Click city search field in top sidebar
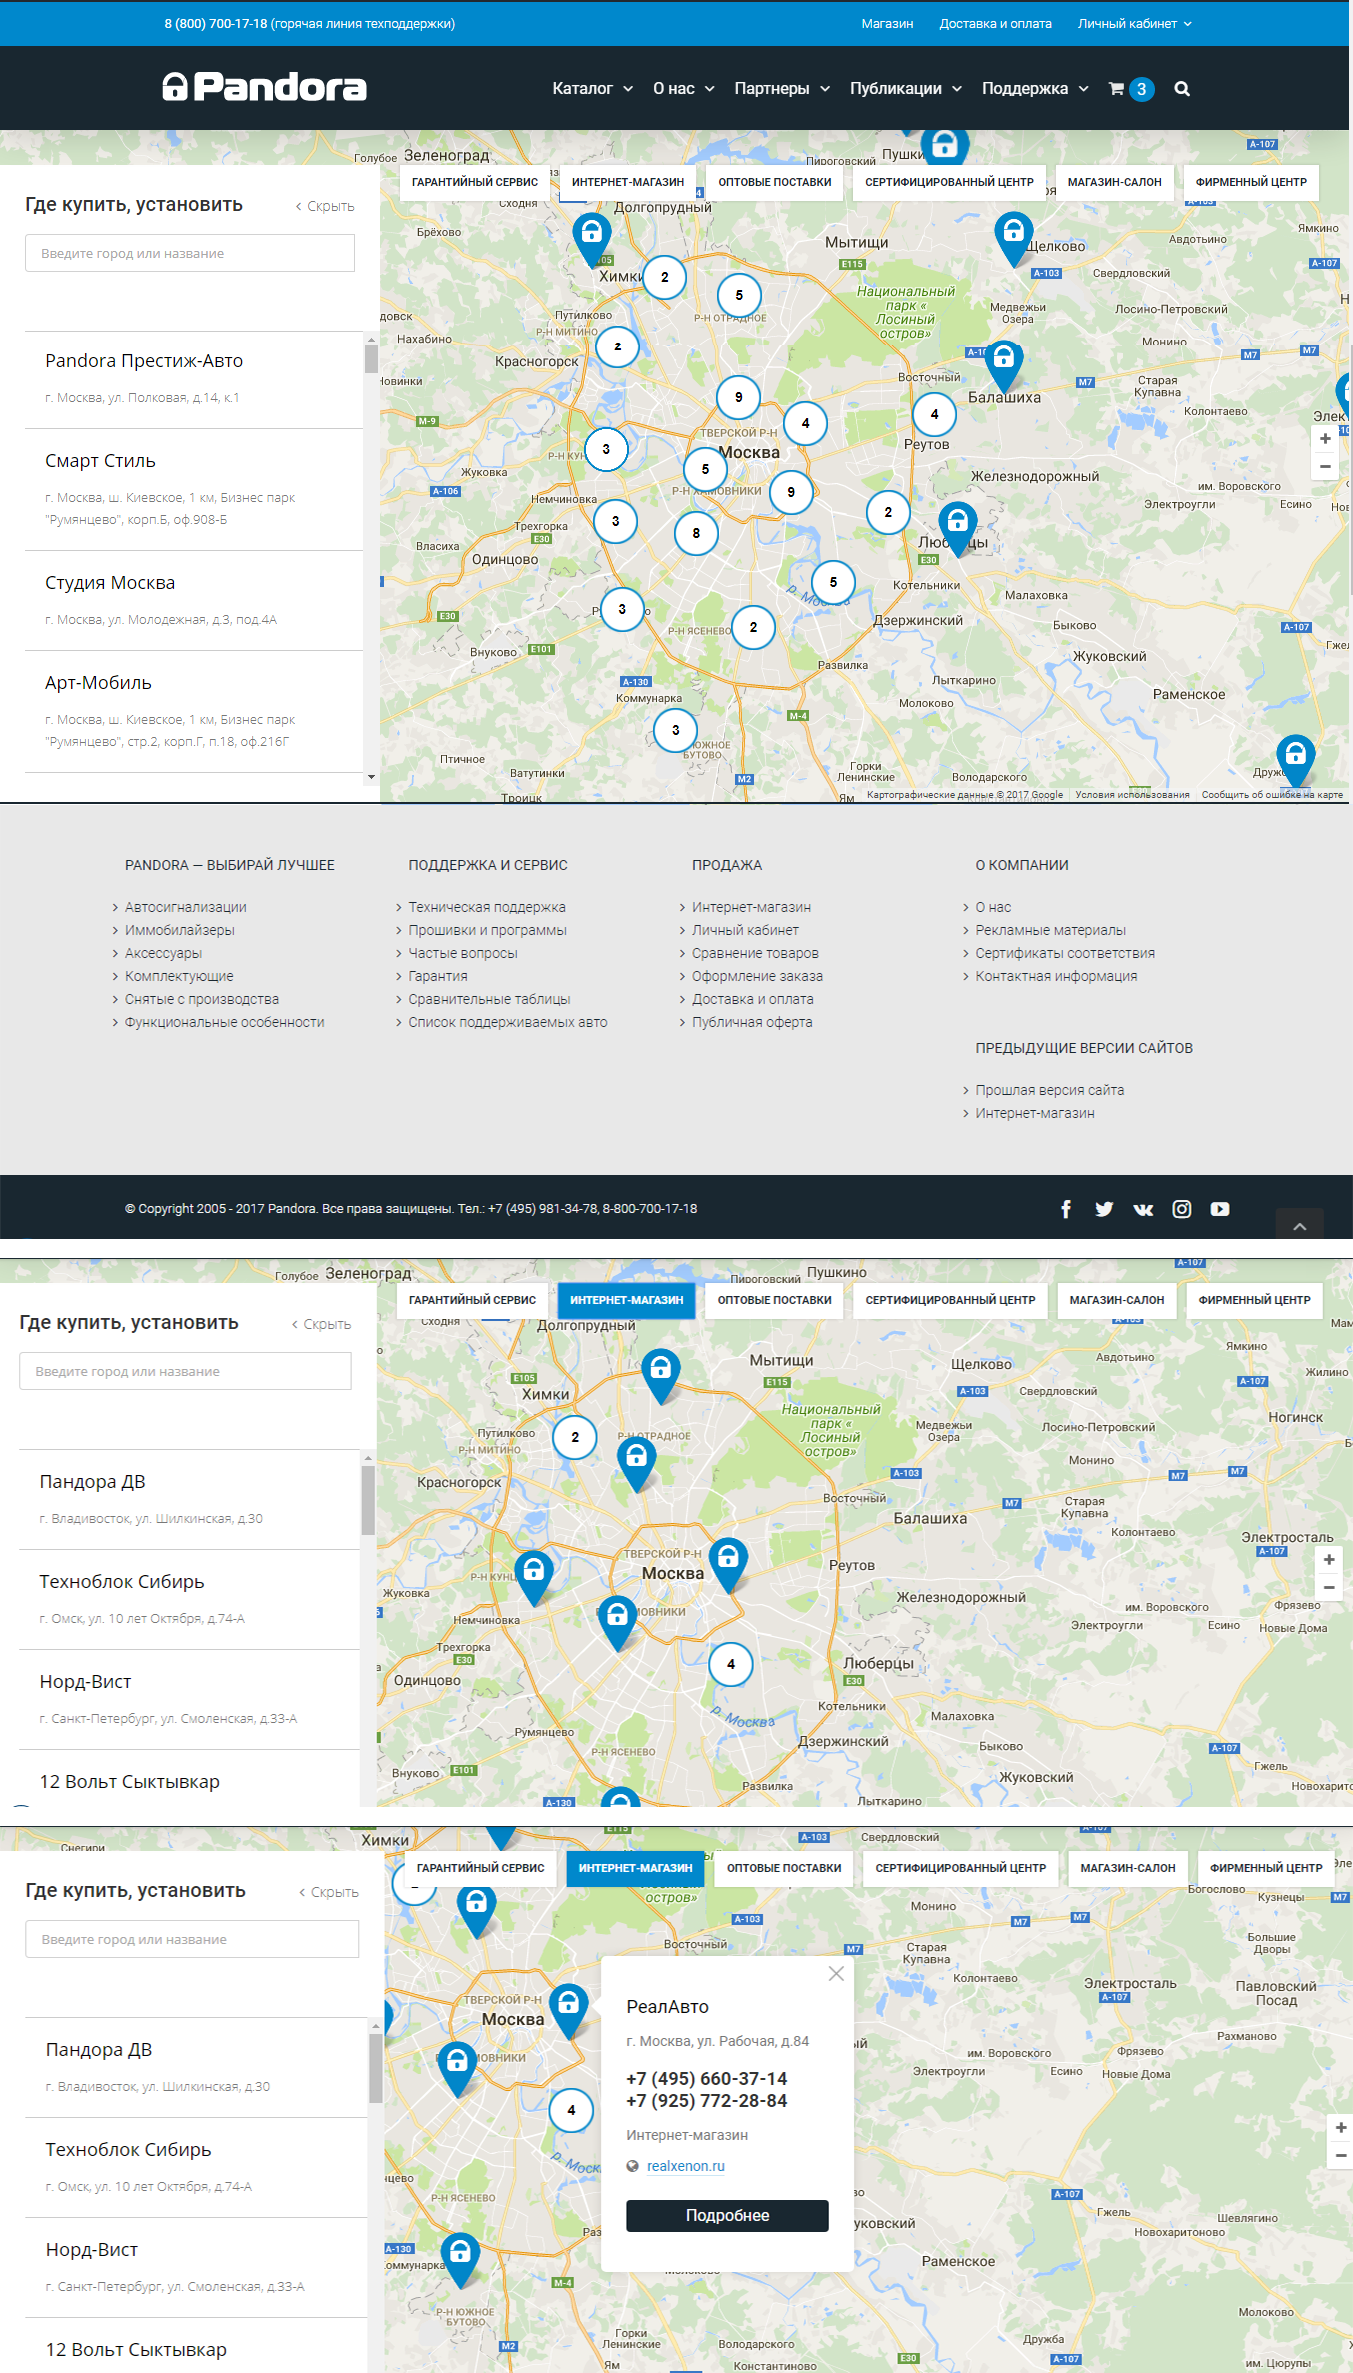The height and width of the screenshot is (2373, 1353). click(x=190, y=253)
